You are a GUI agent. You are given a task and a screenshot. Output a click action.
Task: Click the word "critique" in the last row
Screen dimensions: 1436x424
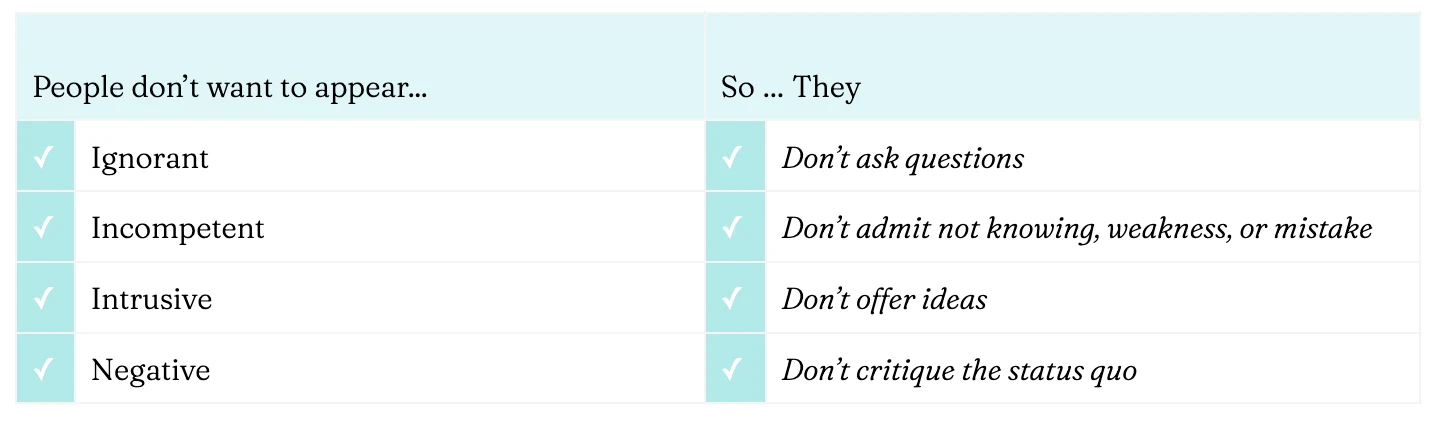click(911, 370)
